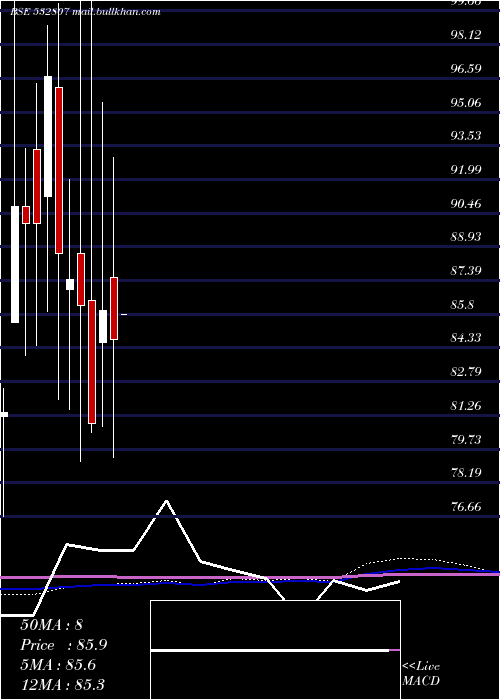Click the 12MA : 85.3 readout
500x700 pixels.
click(x=62, y=684)
